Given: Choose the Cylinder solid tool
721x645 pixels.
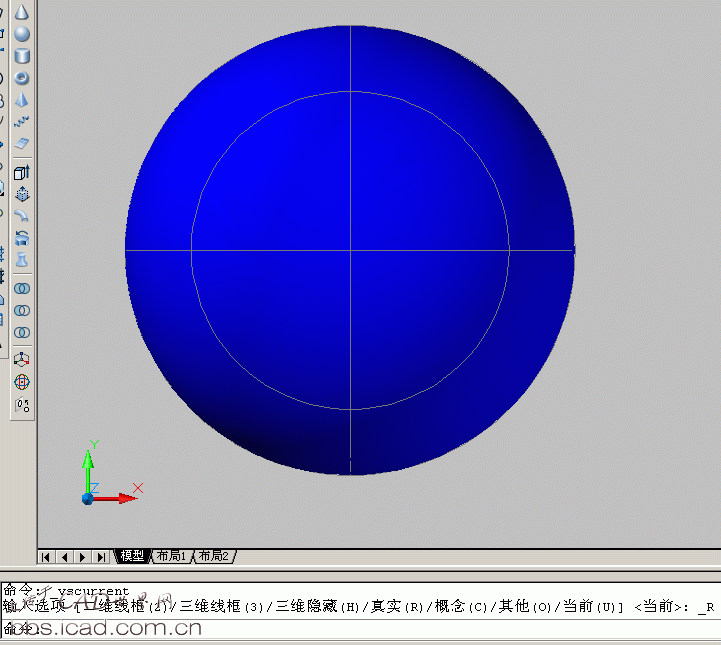Looking at the screenshot, I should click(22, 57).
